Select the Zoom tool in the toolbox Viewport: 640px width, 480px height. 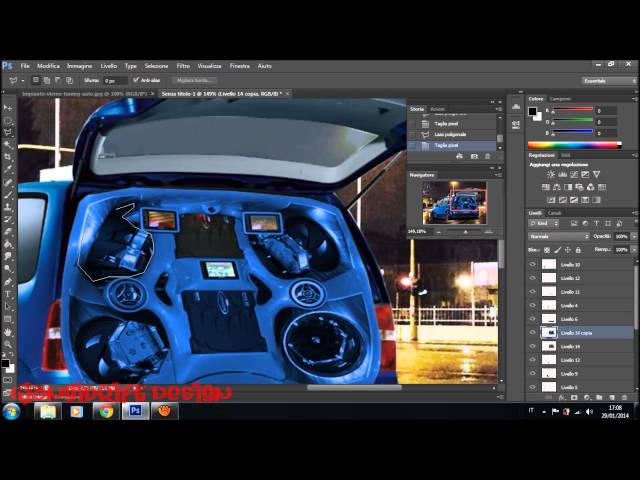click(8, 344)
